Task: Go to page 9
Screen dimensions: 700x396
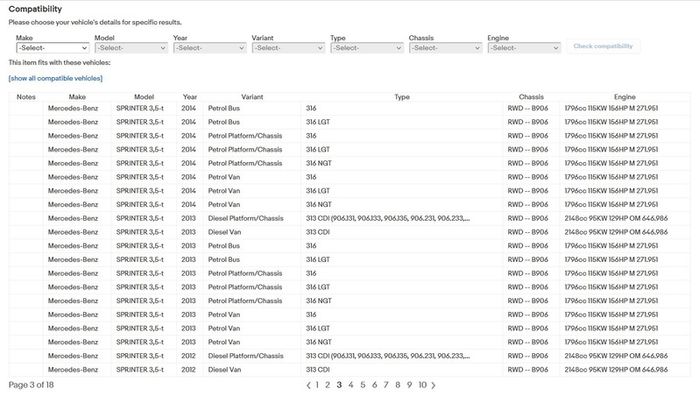Action: [409, 385]
